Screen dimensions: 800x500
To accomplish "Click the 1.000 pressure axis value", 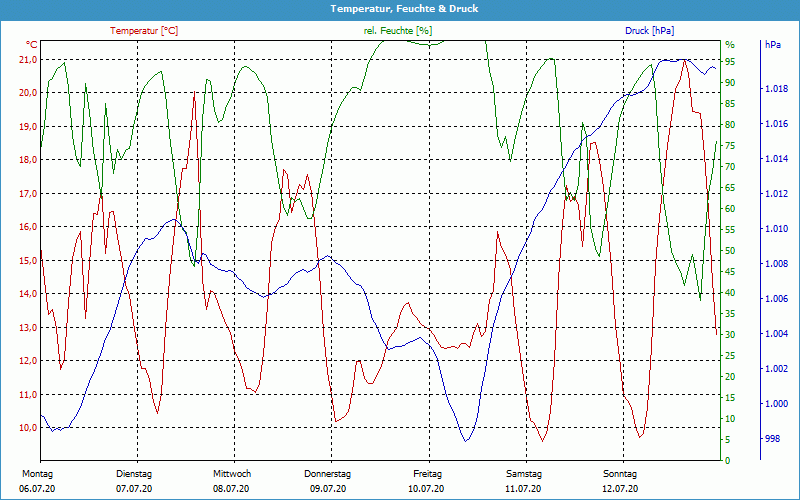I will (x=776, y=404).
